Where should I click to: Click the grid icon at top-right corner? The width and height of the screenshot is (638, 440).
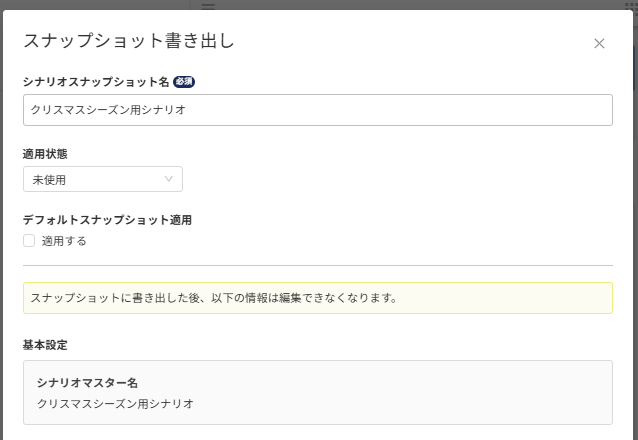(x=631, y=5)
